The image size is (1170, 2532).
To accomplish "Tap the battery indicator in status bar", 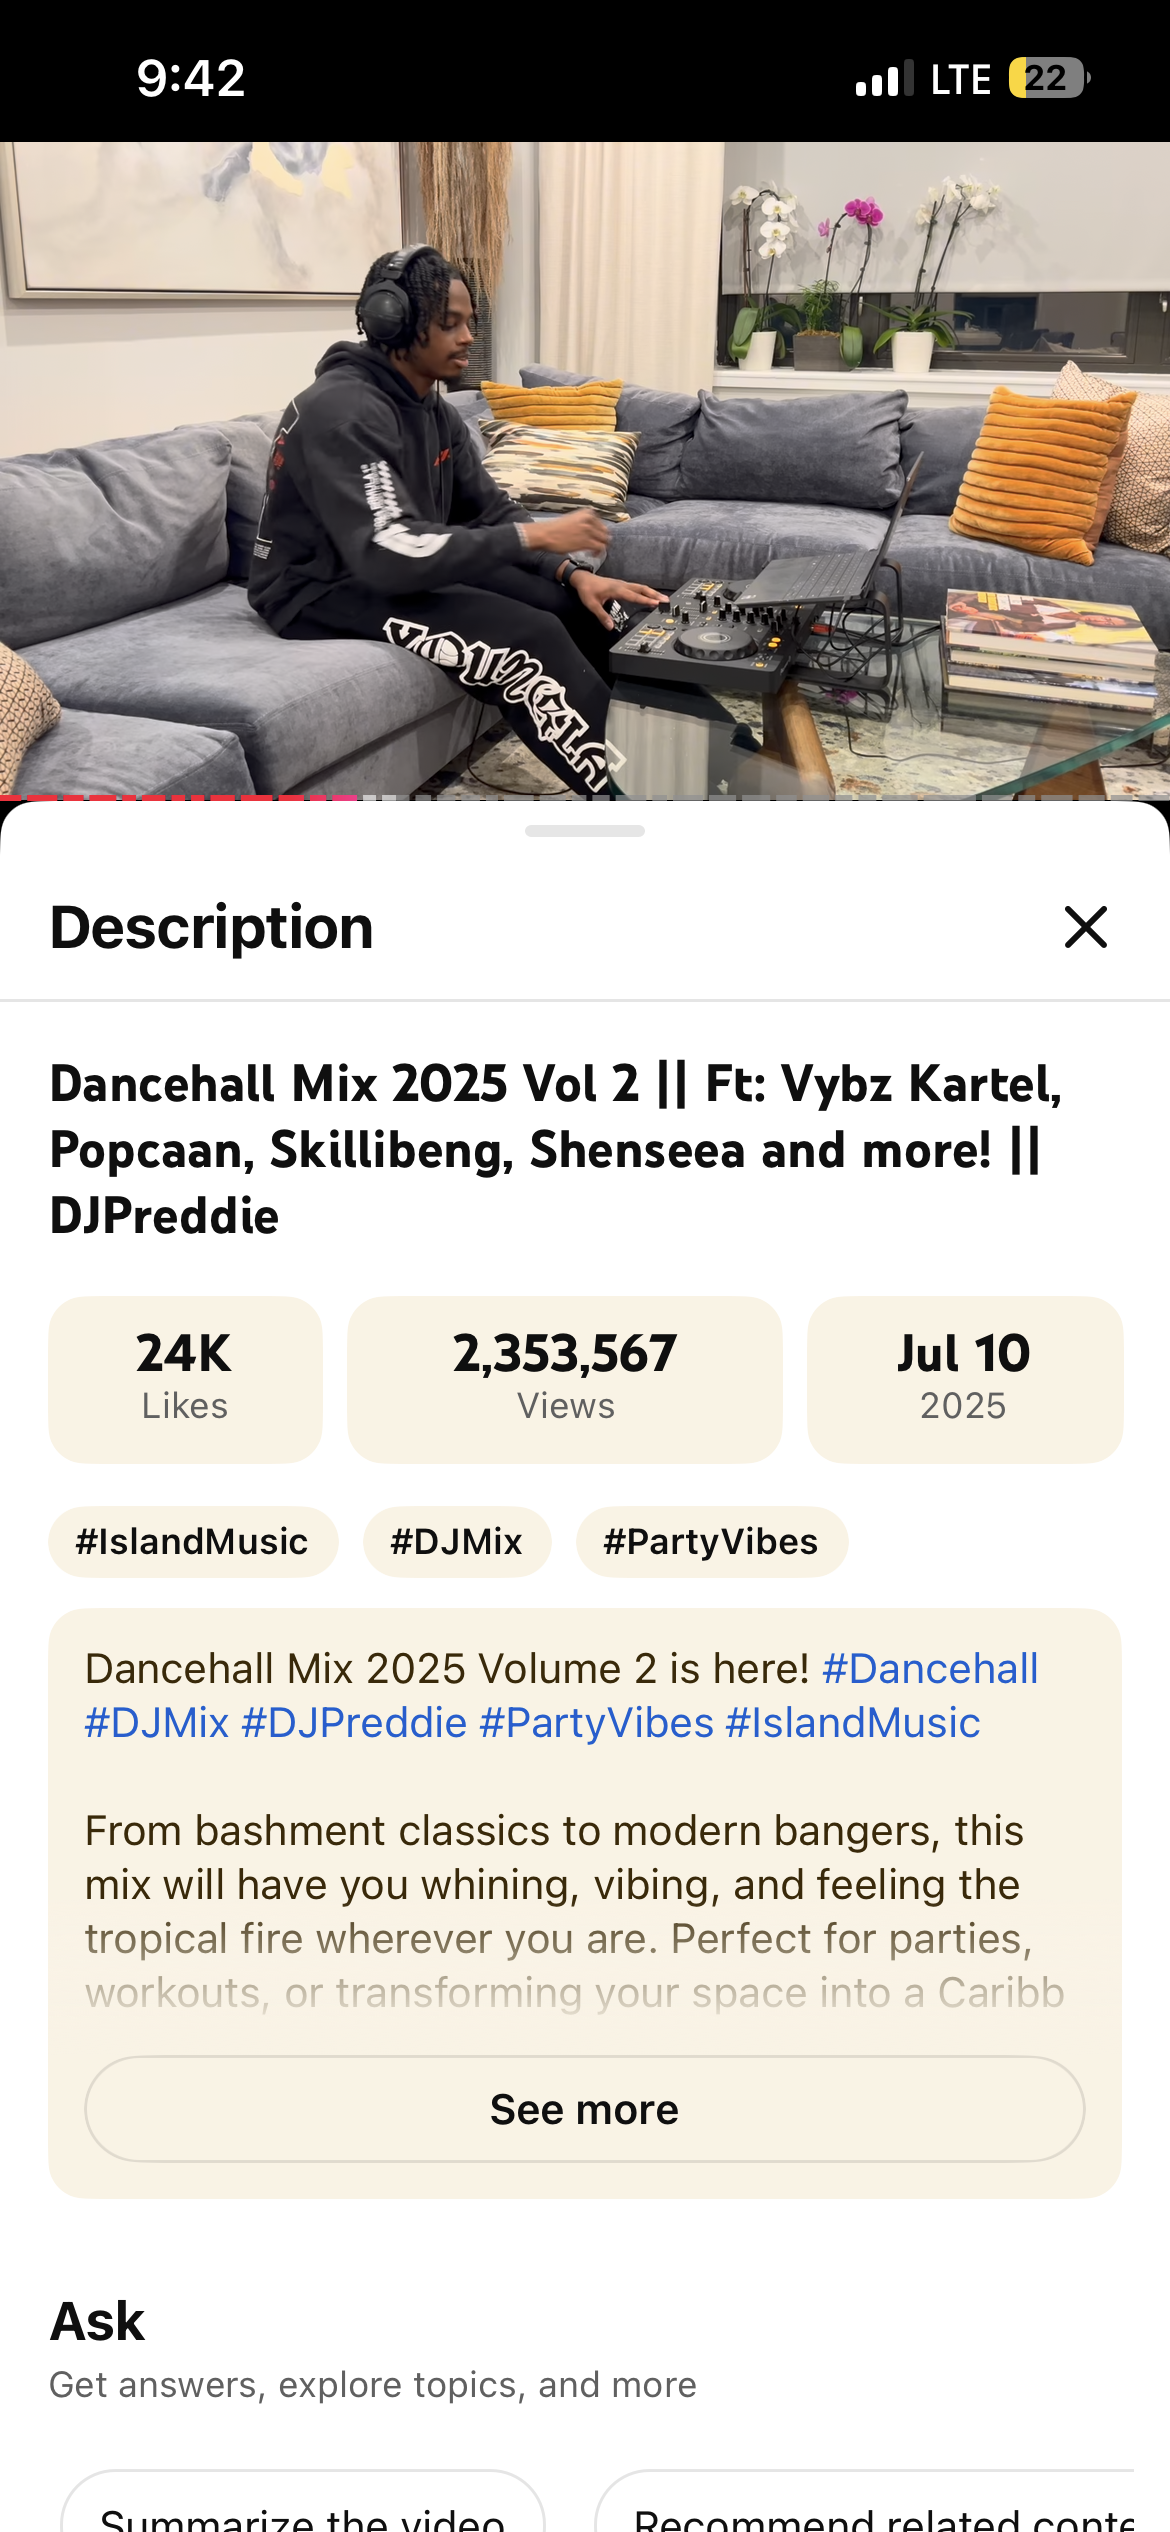I will click(x=1049, y=78).
